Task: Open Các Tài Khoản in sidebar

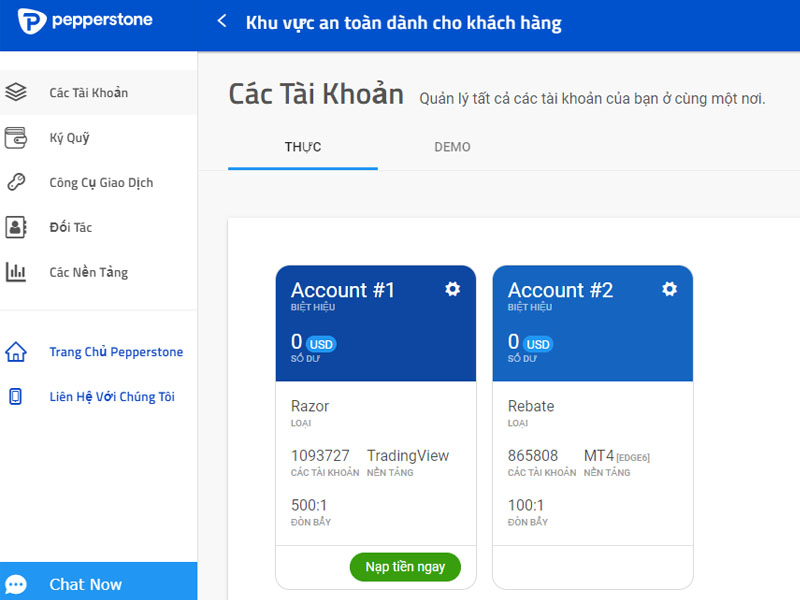Action: tap(98, 92)
